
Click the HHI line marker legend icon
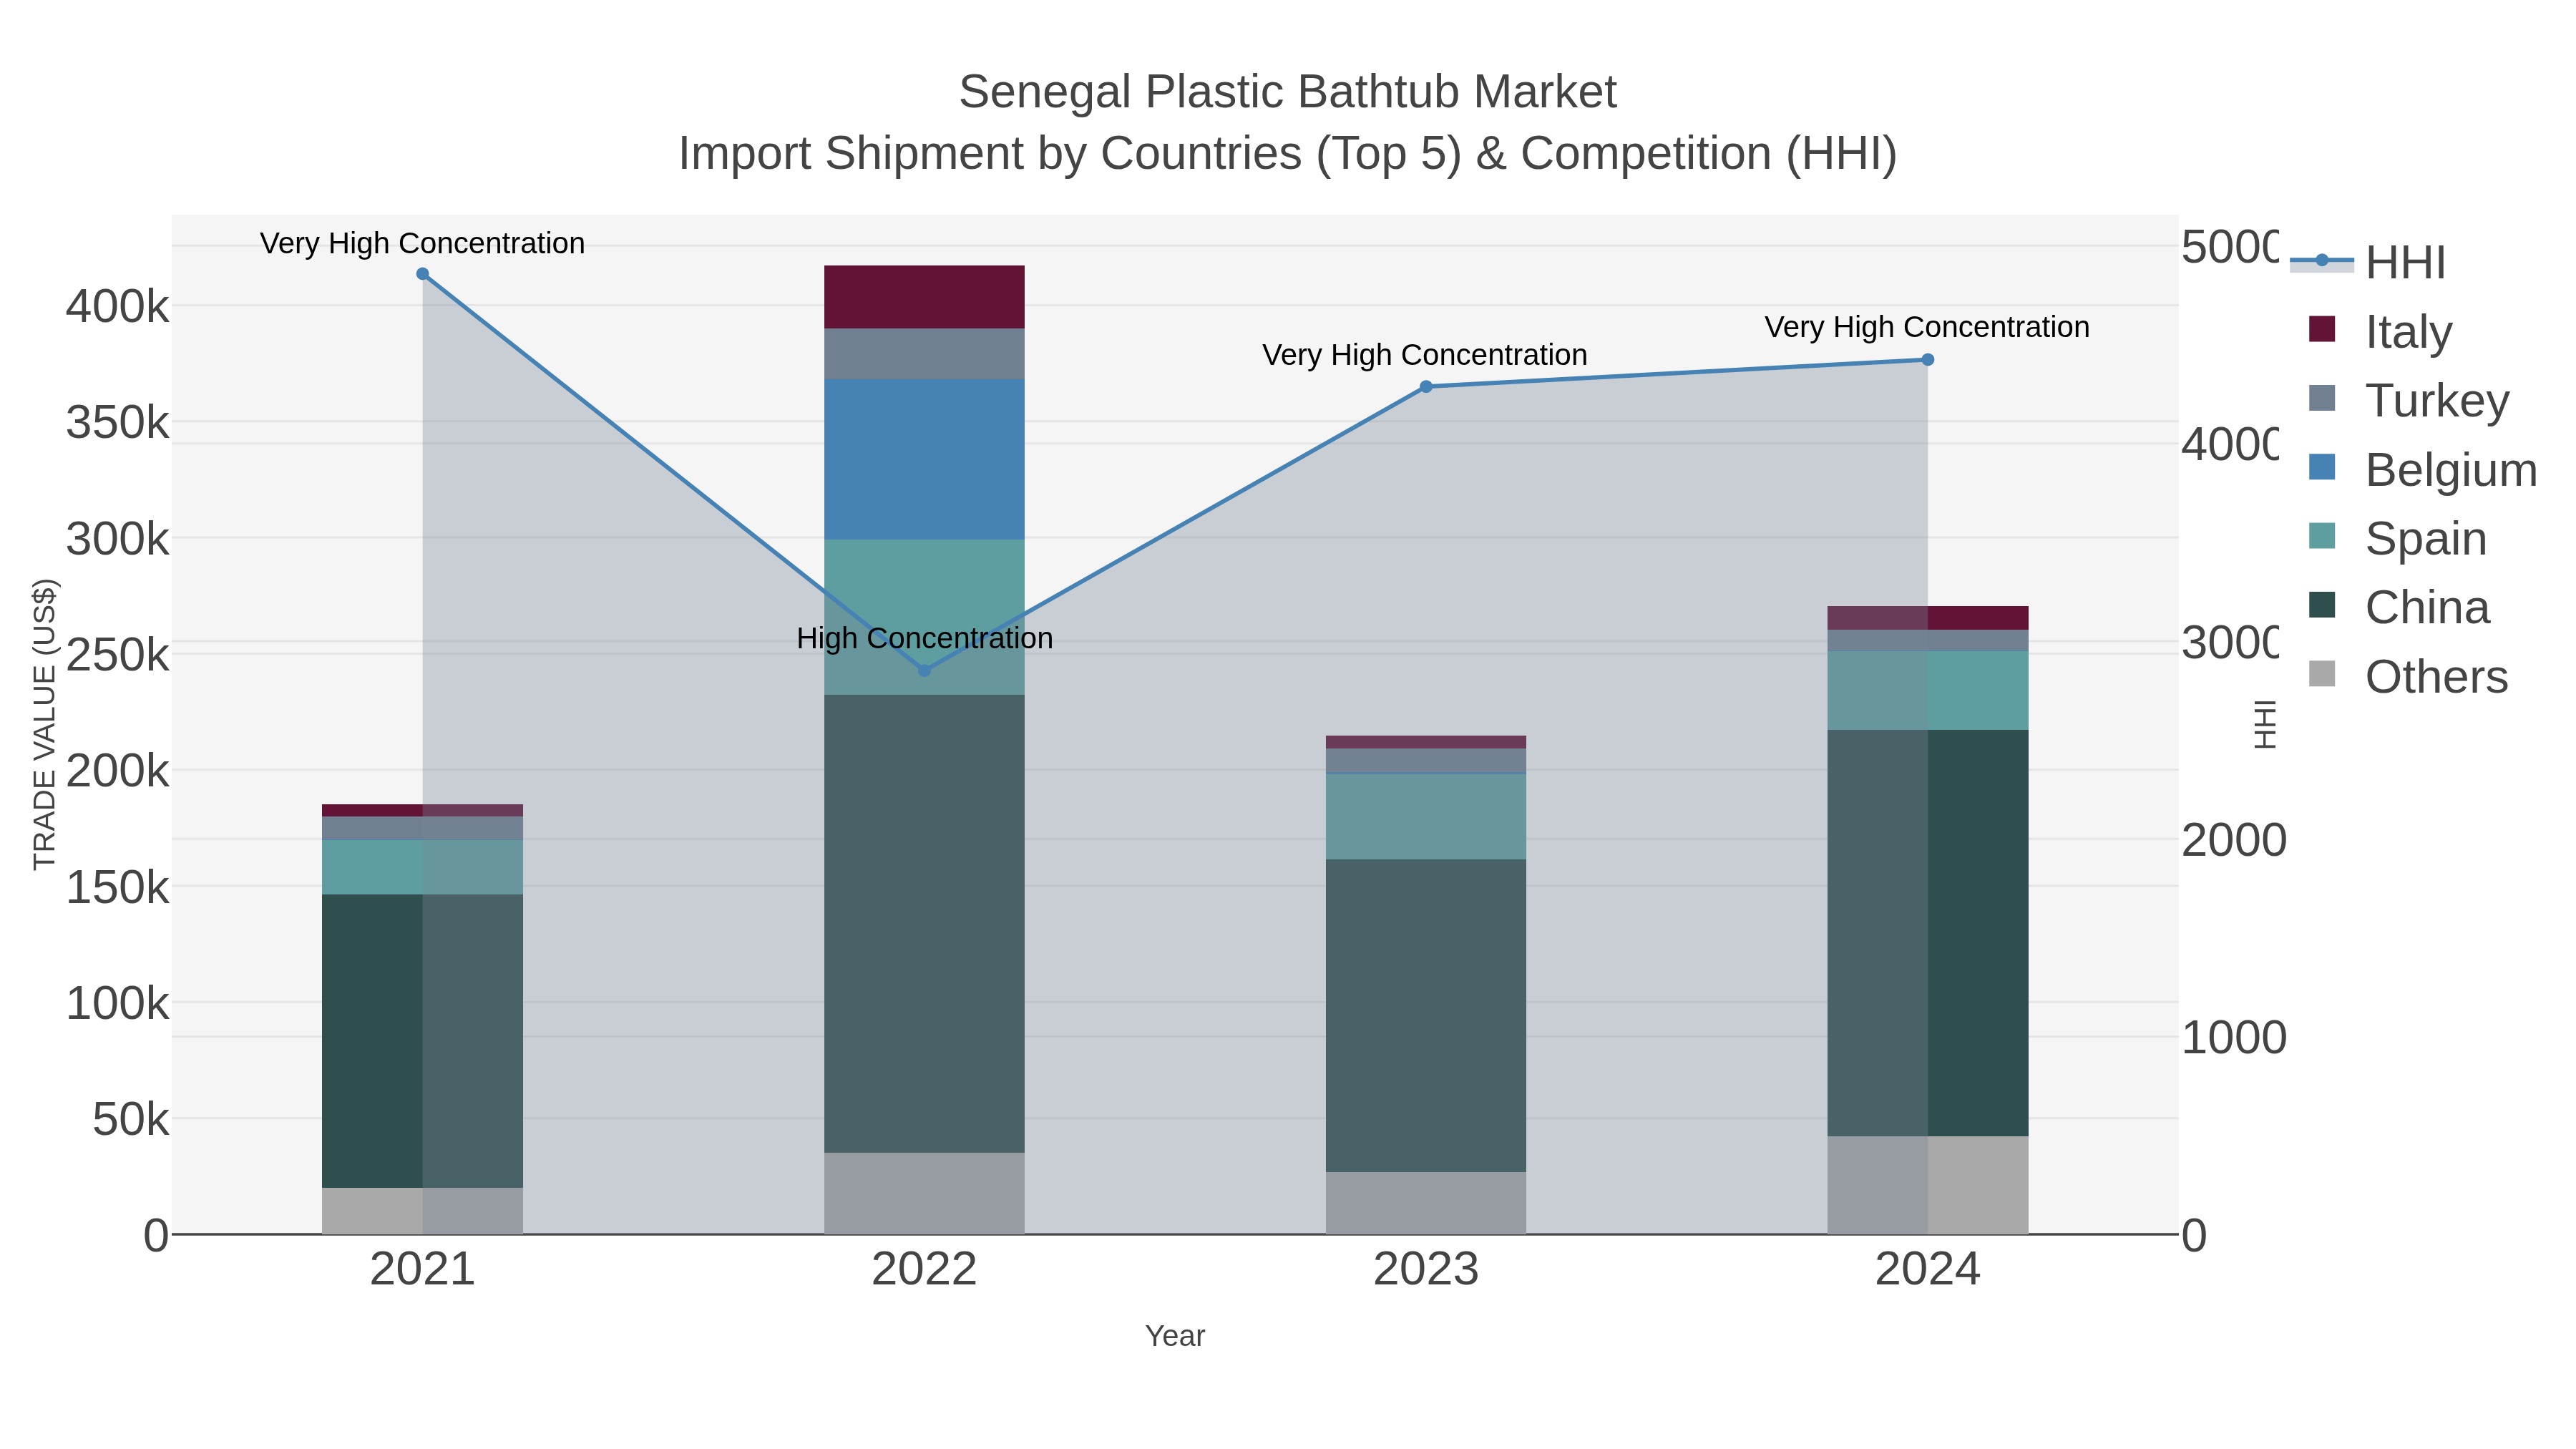(x=2322, y=261)
